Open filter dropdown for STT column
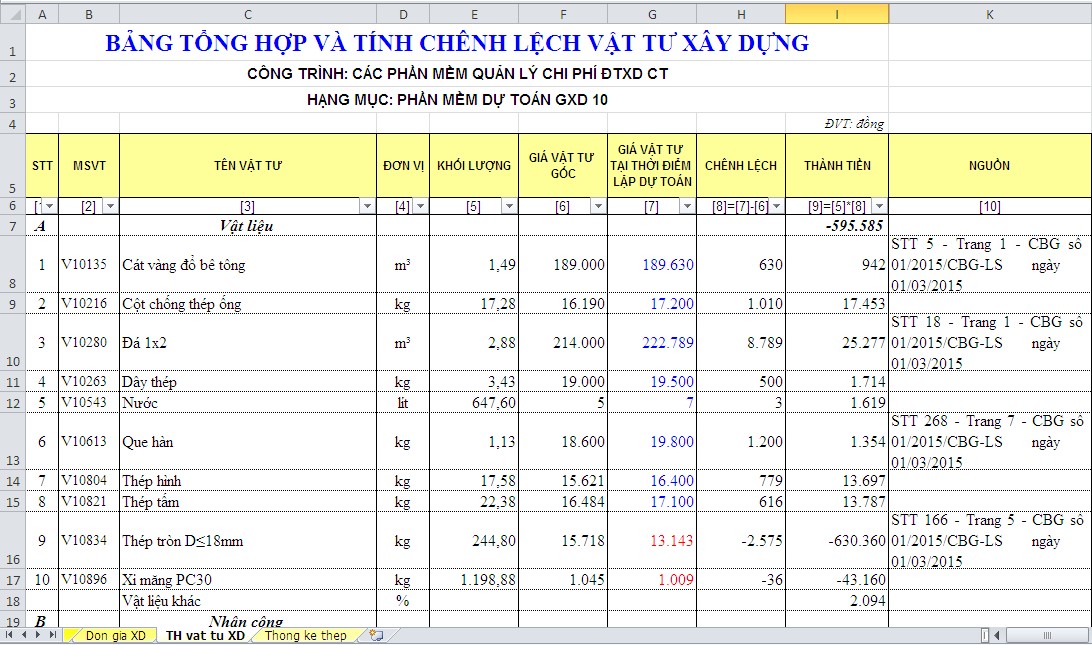This screenshot has height=645, width=1092. click(x=50, y=206)
